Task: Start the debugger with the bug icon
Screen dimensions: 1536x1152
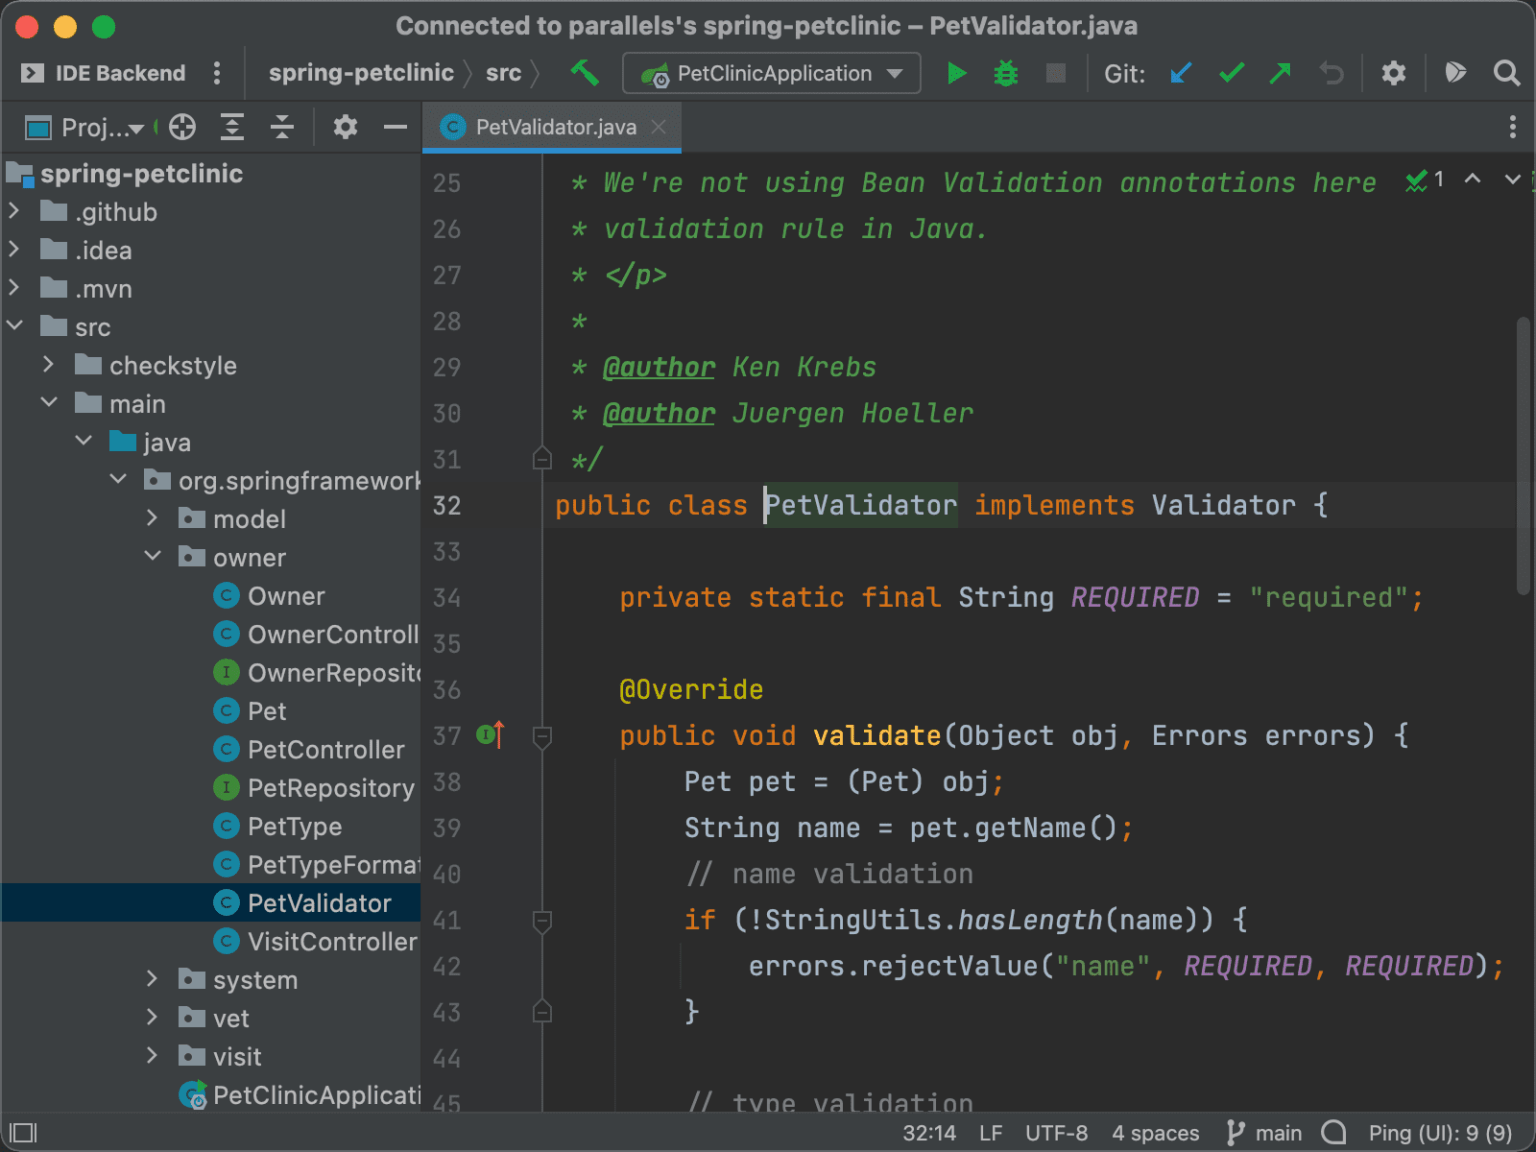Action: coord(1004,73)
